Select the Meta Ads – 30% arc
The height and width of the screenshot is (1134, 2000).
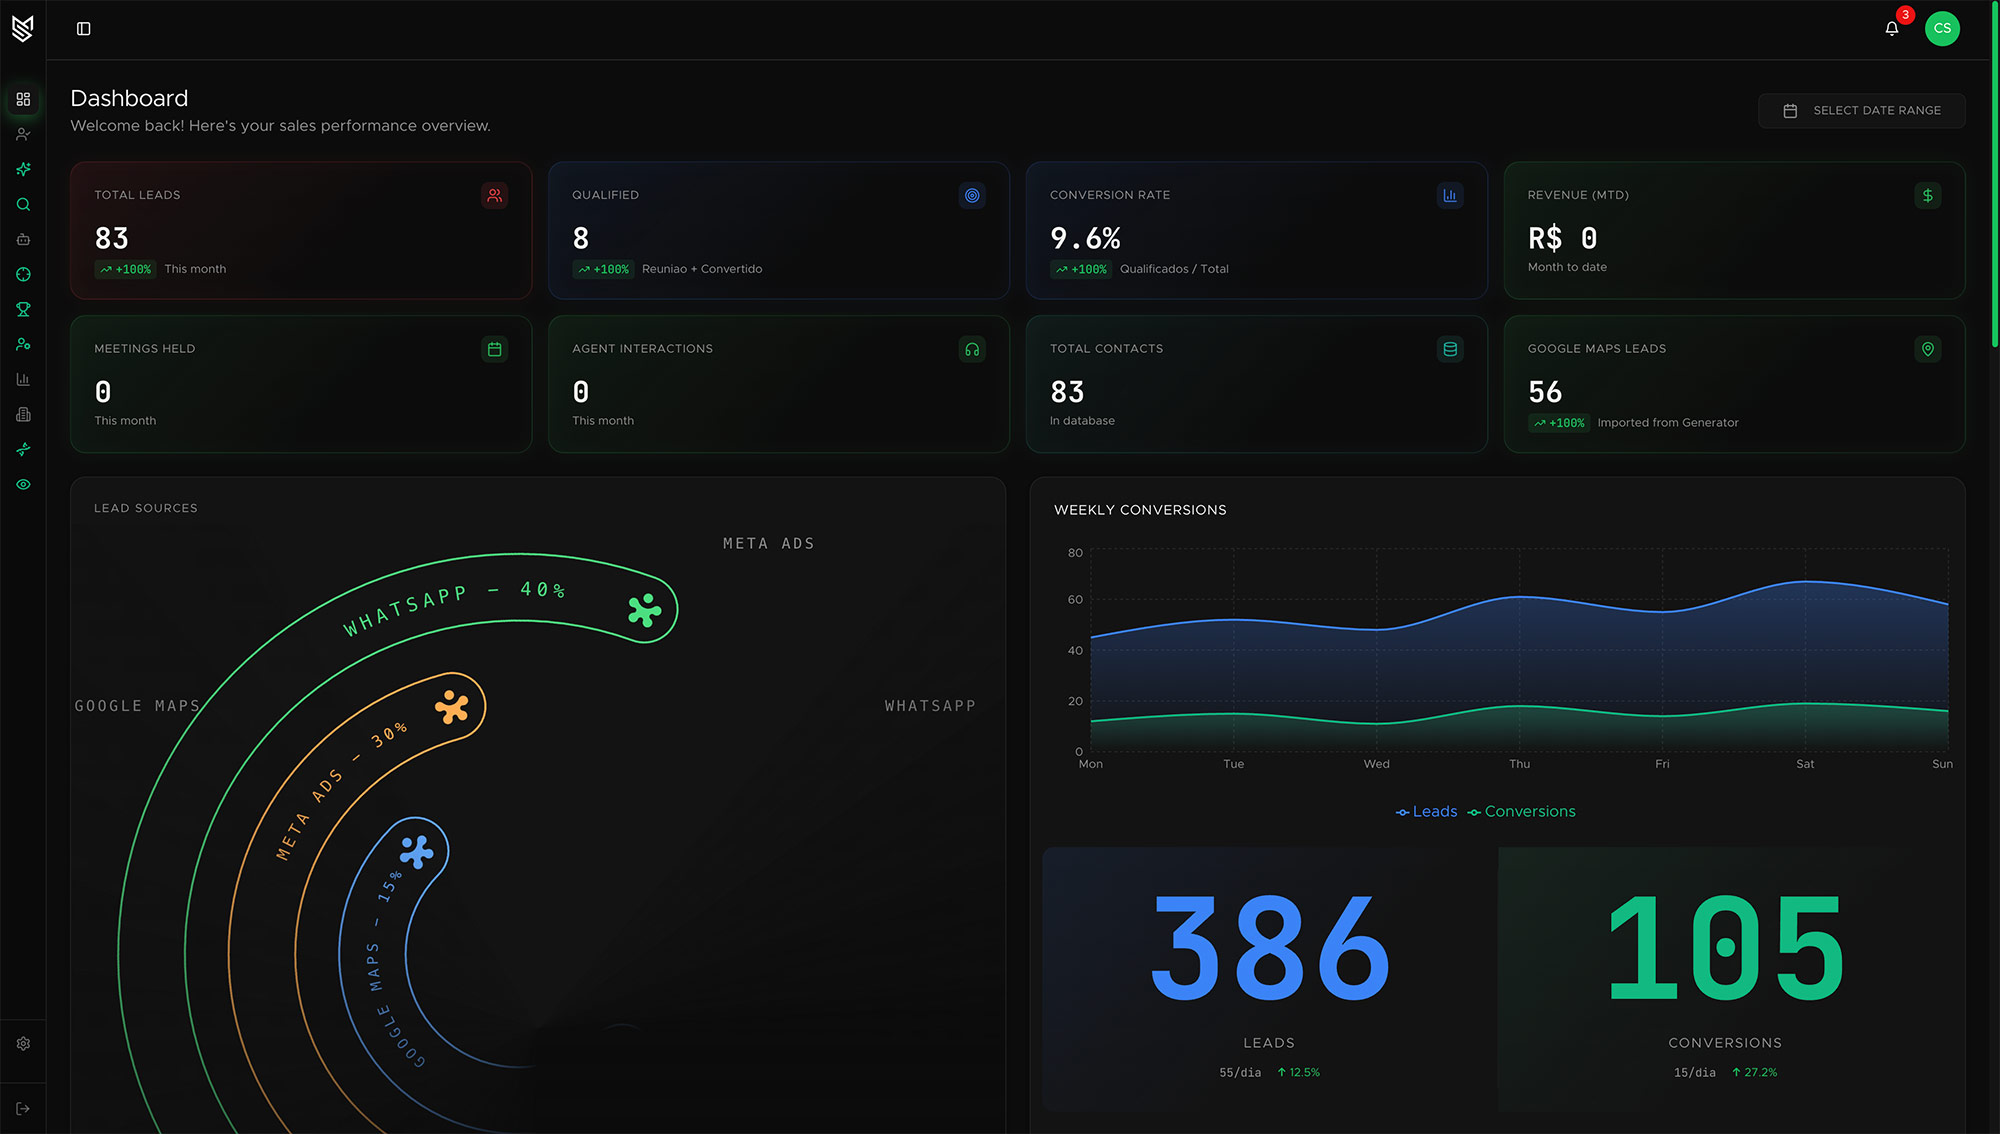click(x=340, y=790)
